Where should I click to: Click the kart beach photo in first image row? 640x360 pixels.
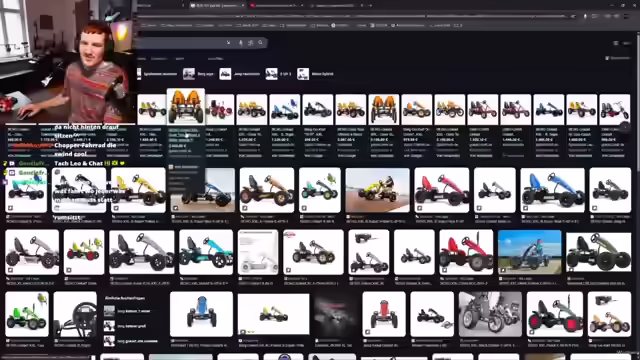point(378,190)
